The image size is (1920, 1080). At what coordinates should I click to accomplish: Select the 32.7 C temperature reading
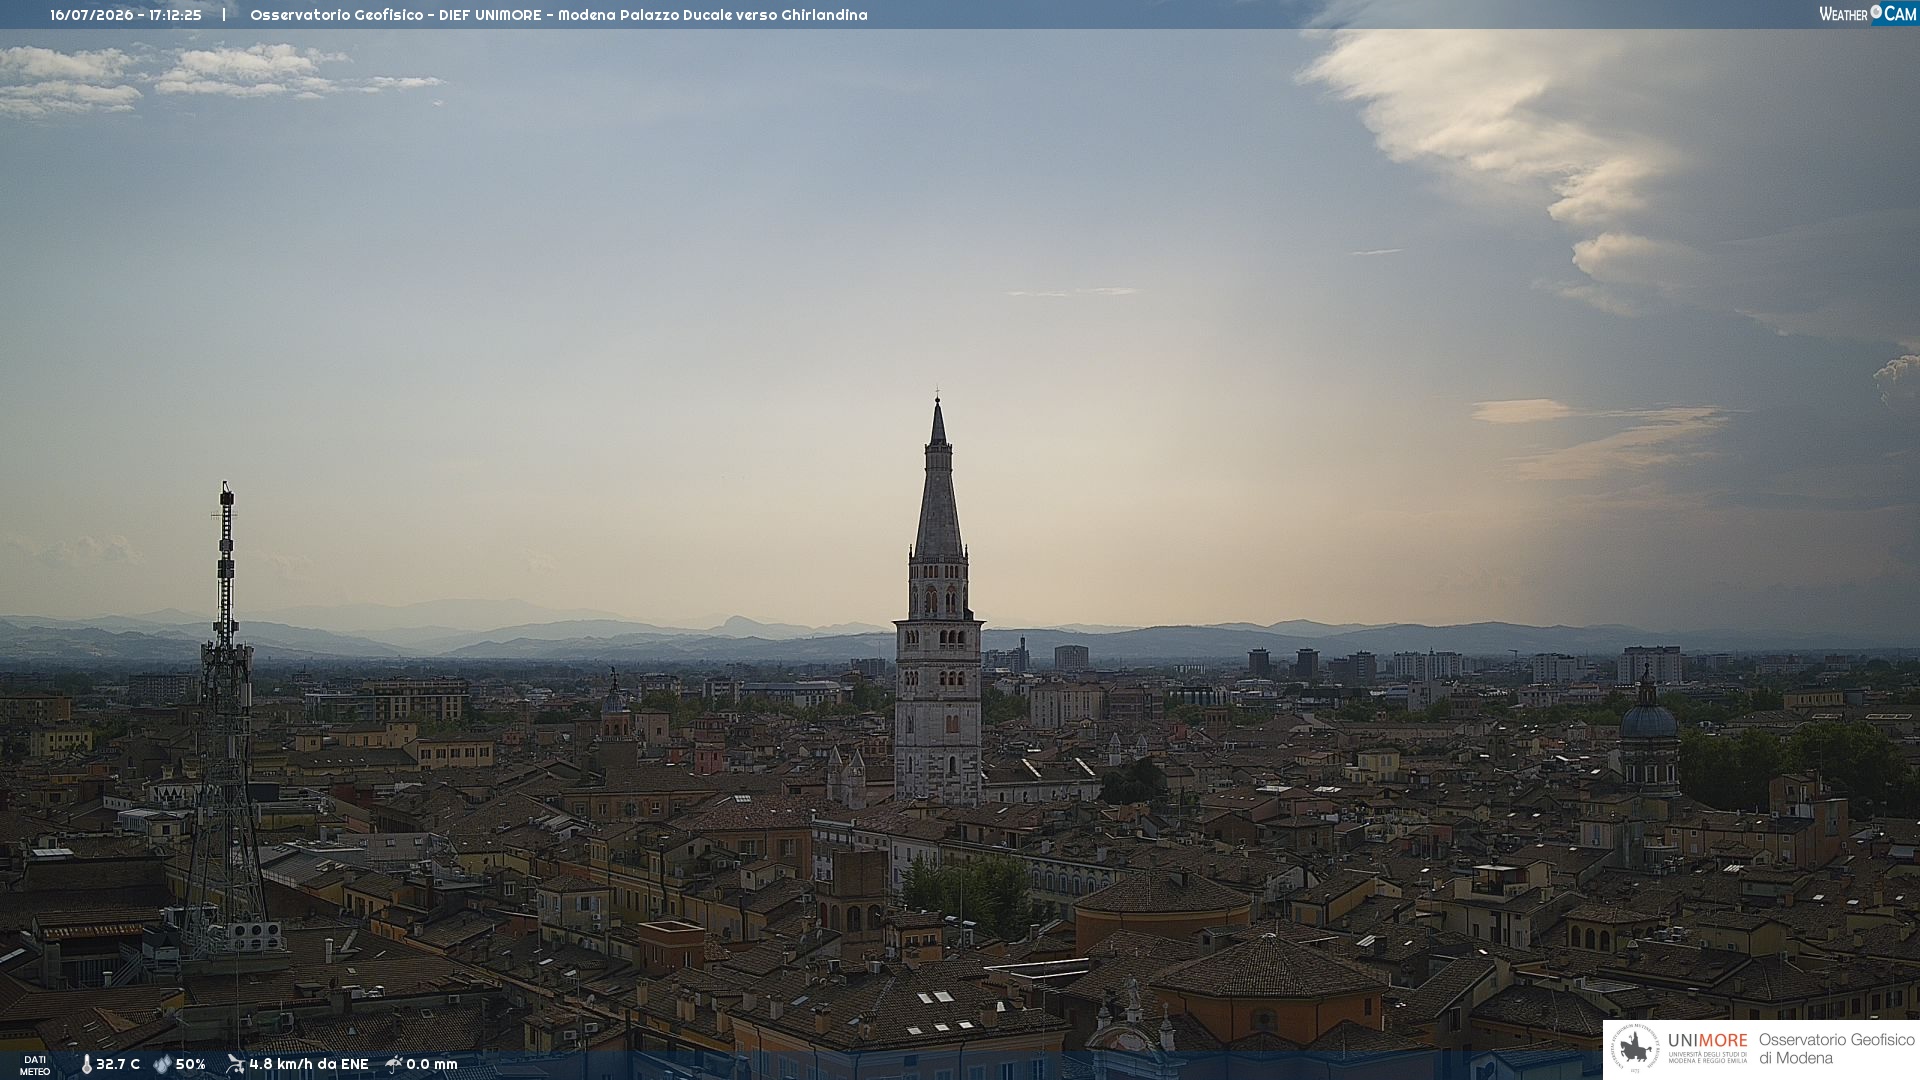pyautogui.click(x=118, y=1065)
